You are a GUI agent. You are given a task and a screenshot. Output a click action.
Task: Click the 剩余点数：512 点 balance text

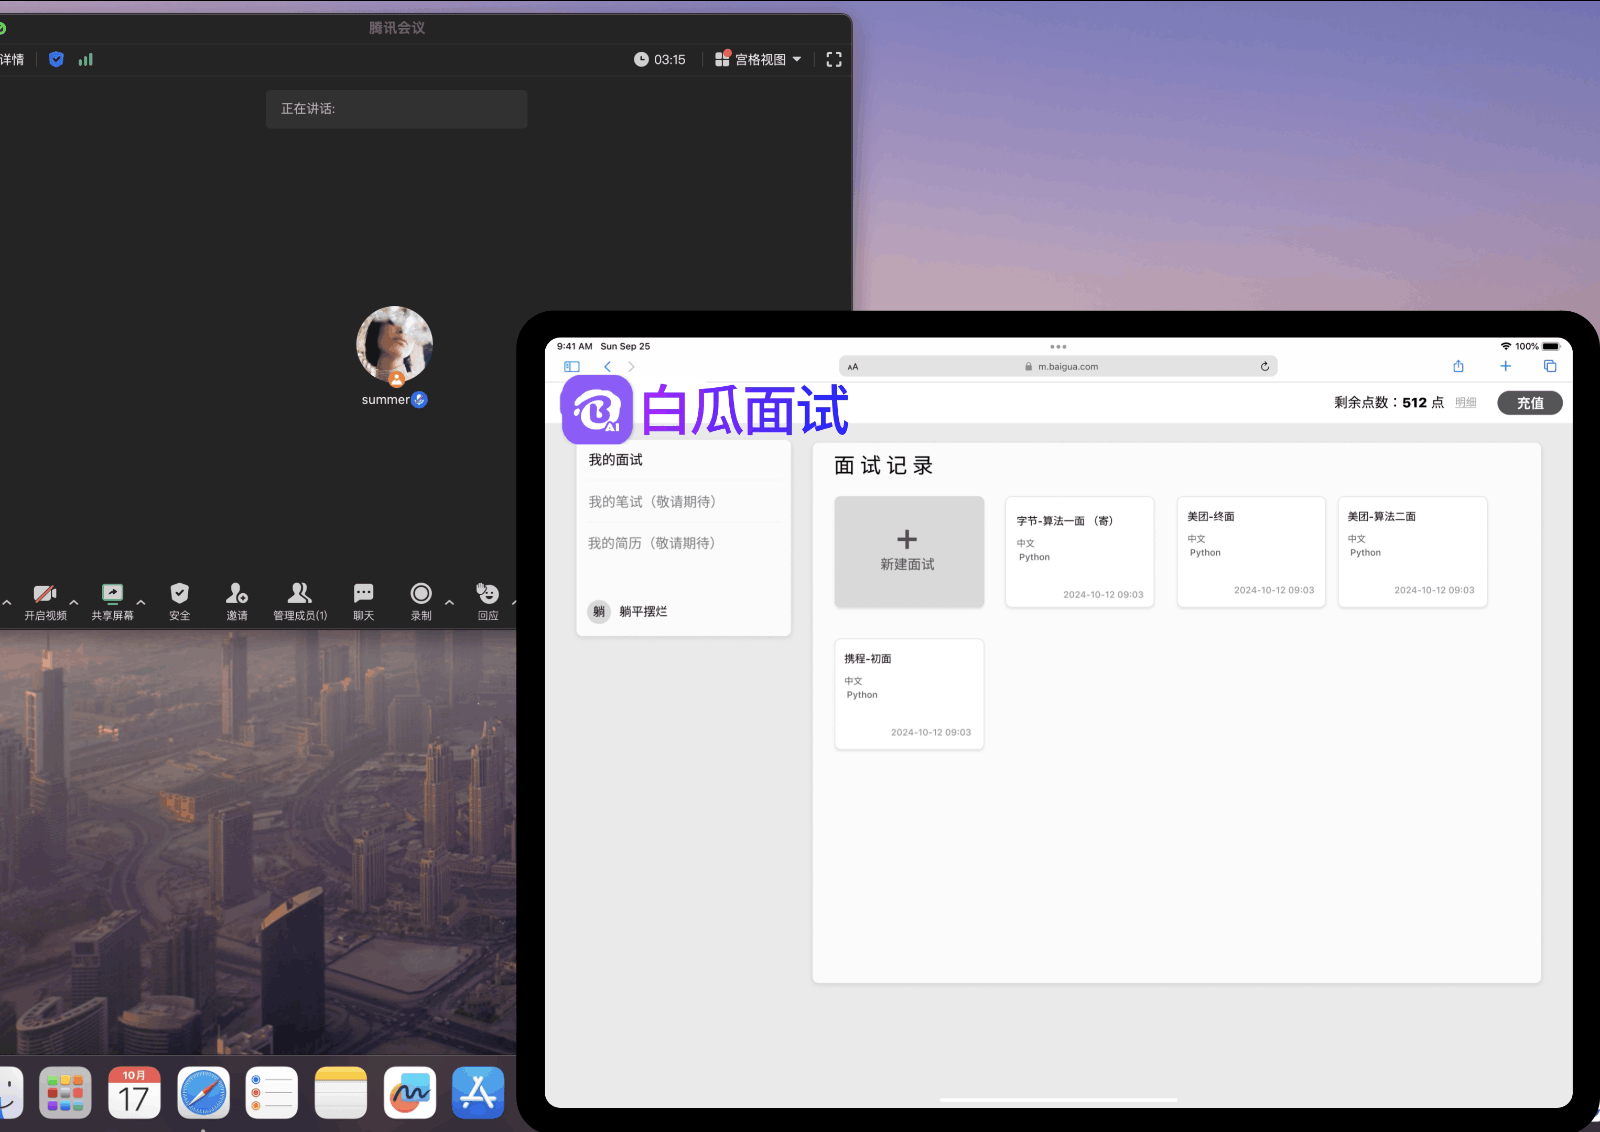point(1389,403)
